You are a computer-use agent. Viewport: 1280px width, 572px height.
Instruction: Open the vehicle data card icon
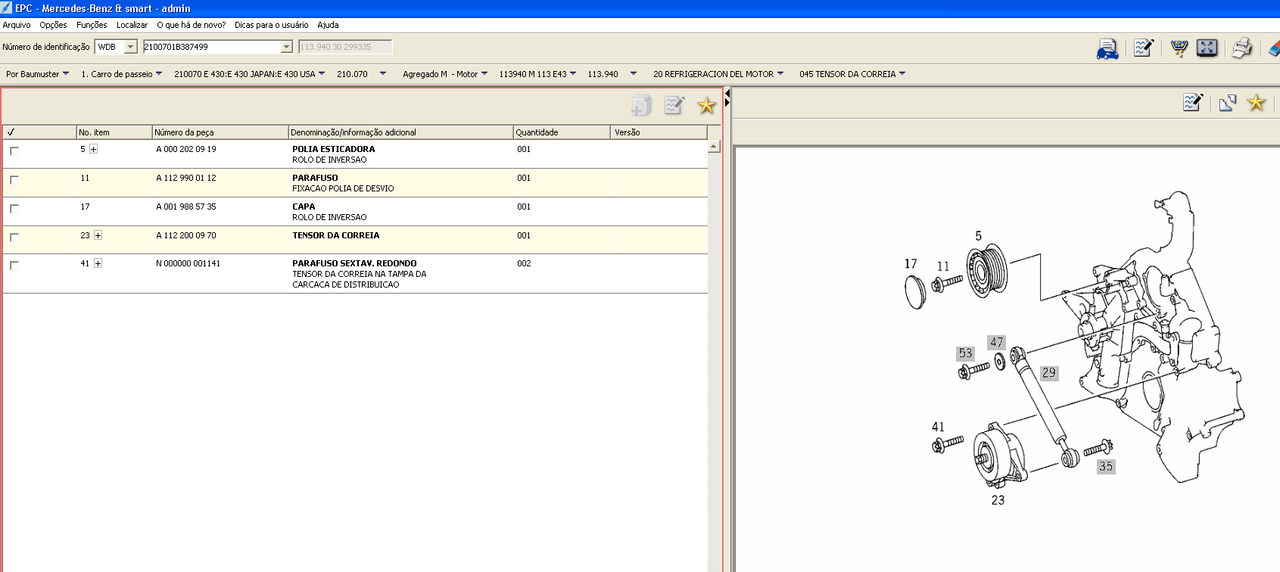pyautogui.click(x=1107, y=48)
